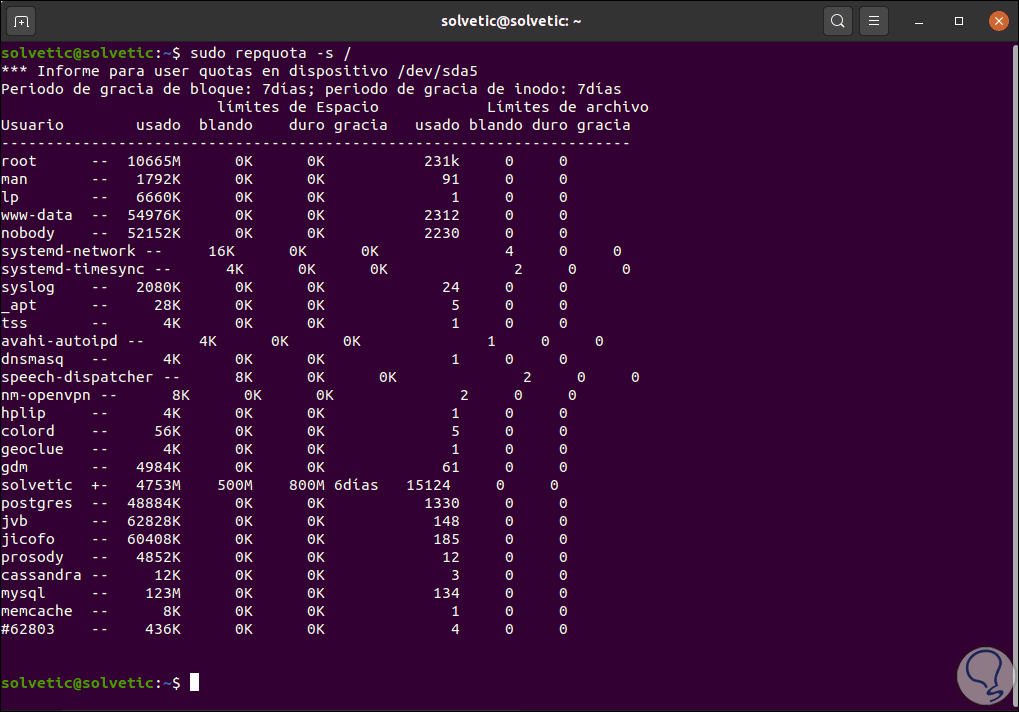Click the 'jvb' user name
Viewport: 1019px width, 712px height.
(14, 521)
